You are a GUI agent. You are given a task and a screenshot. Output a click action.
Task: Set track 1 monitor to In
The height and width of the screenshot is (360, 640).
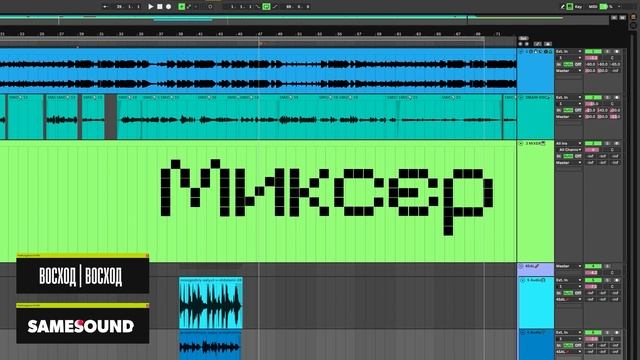click(x=559, y=64)
